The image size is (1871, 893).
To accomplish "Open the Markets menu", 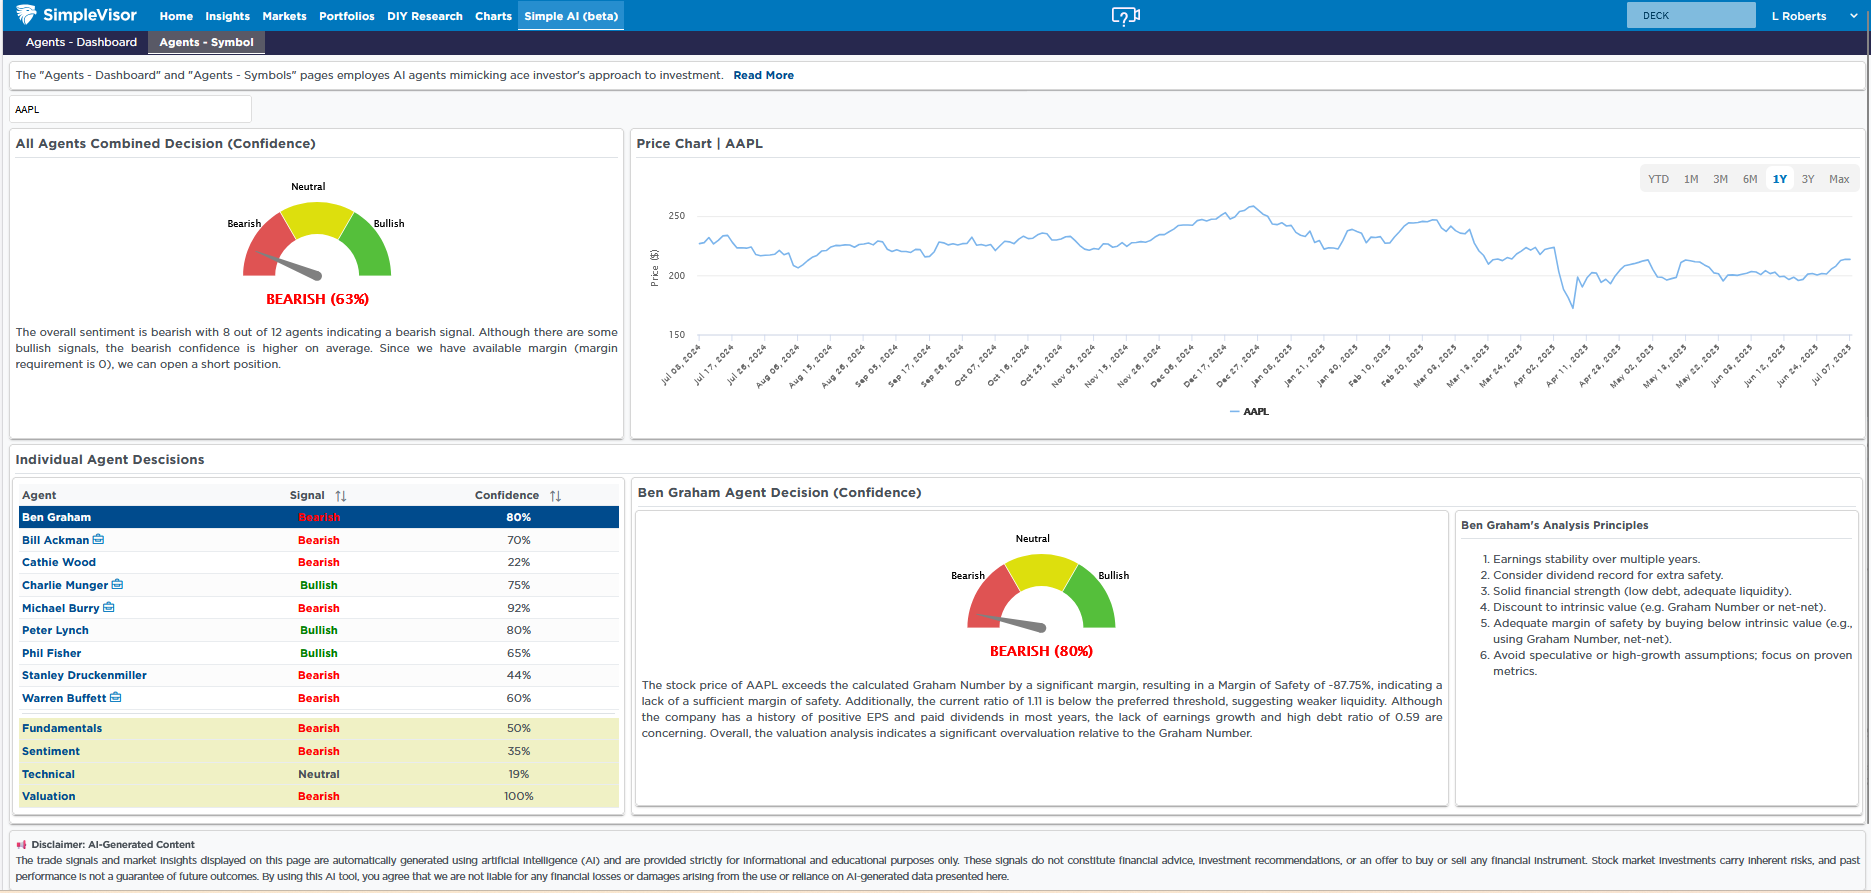I will (284, 16).
